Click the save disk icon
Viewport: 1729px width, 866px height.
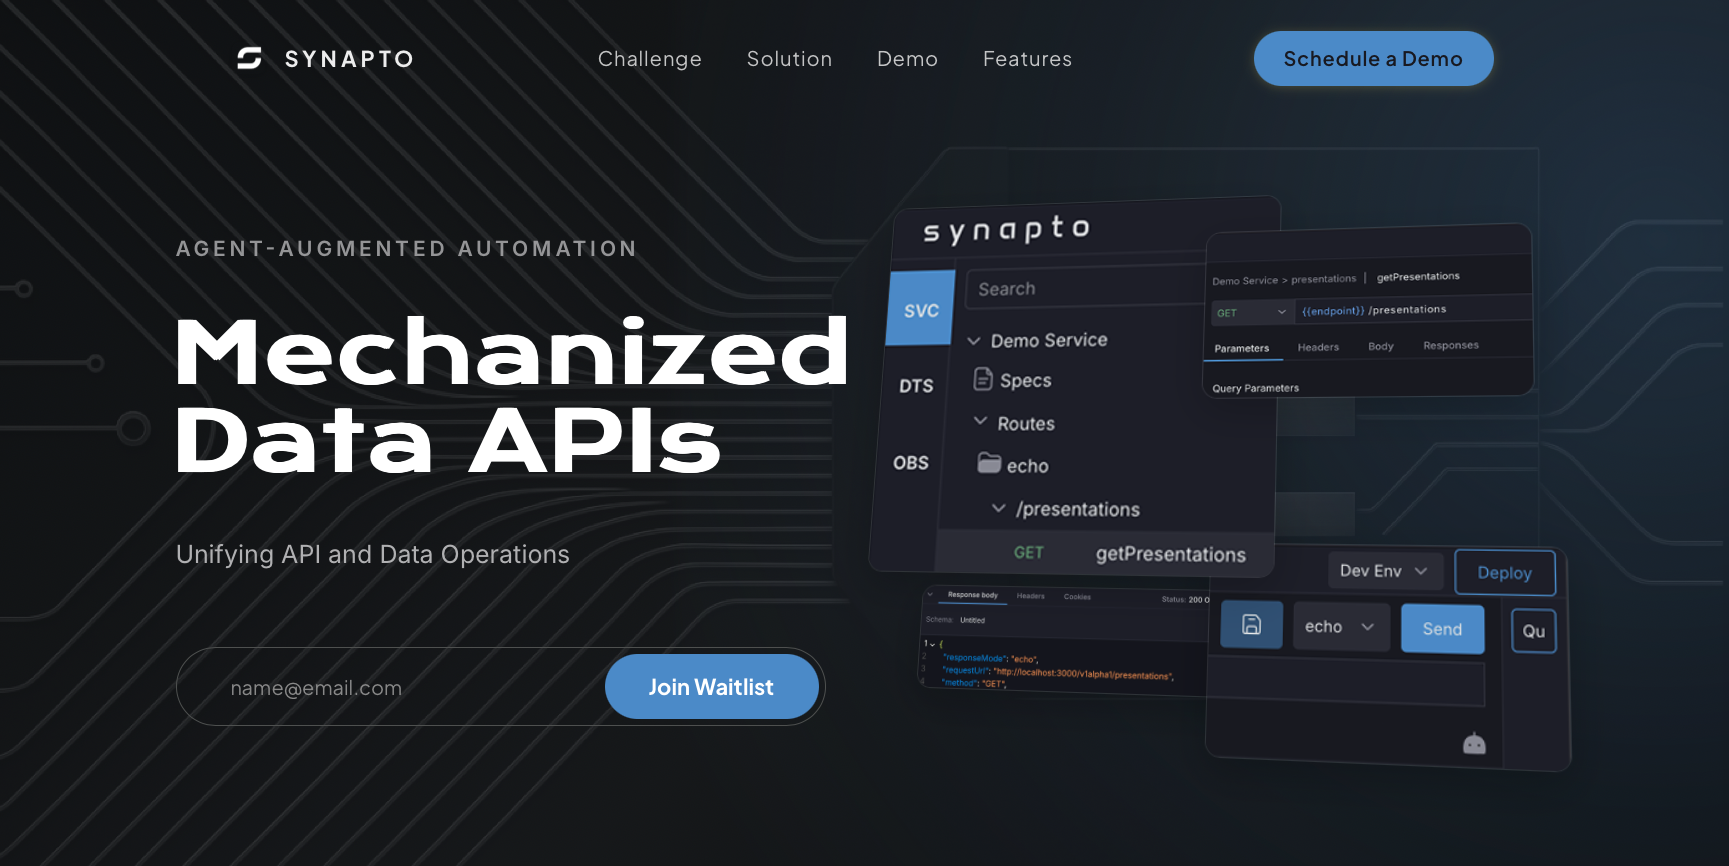click(1252, 625)
